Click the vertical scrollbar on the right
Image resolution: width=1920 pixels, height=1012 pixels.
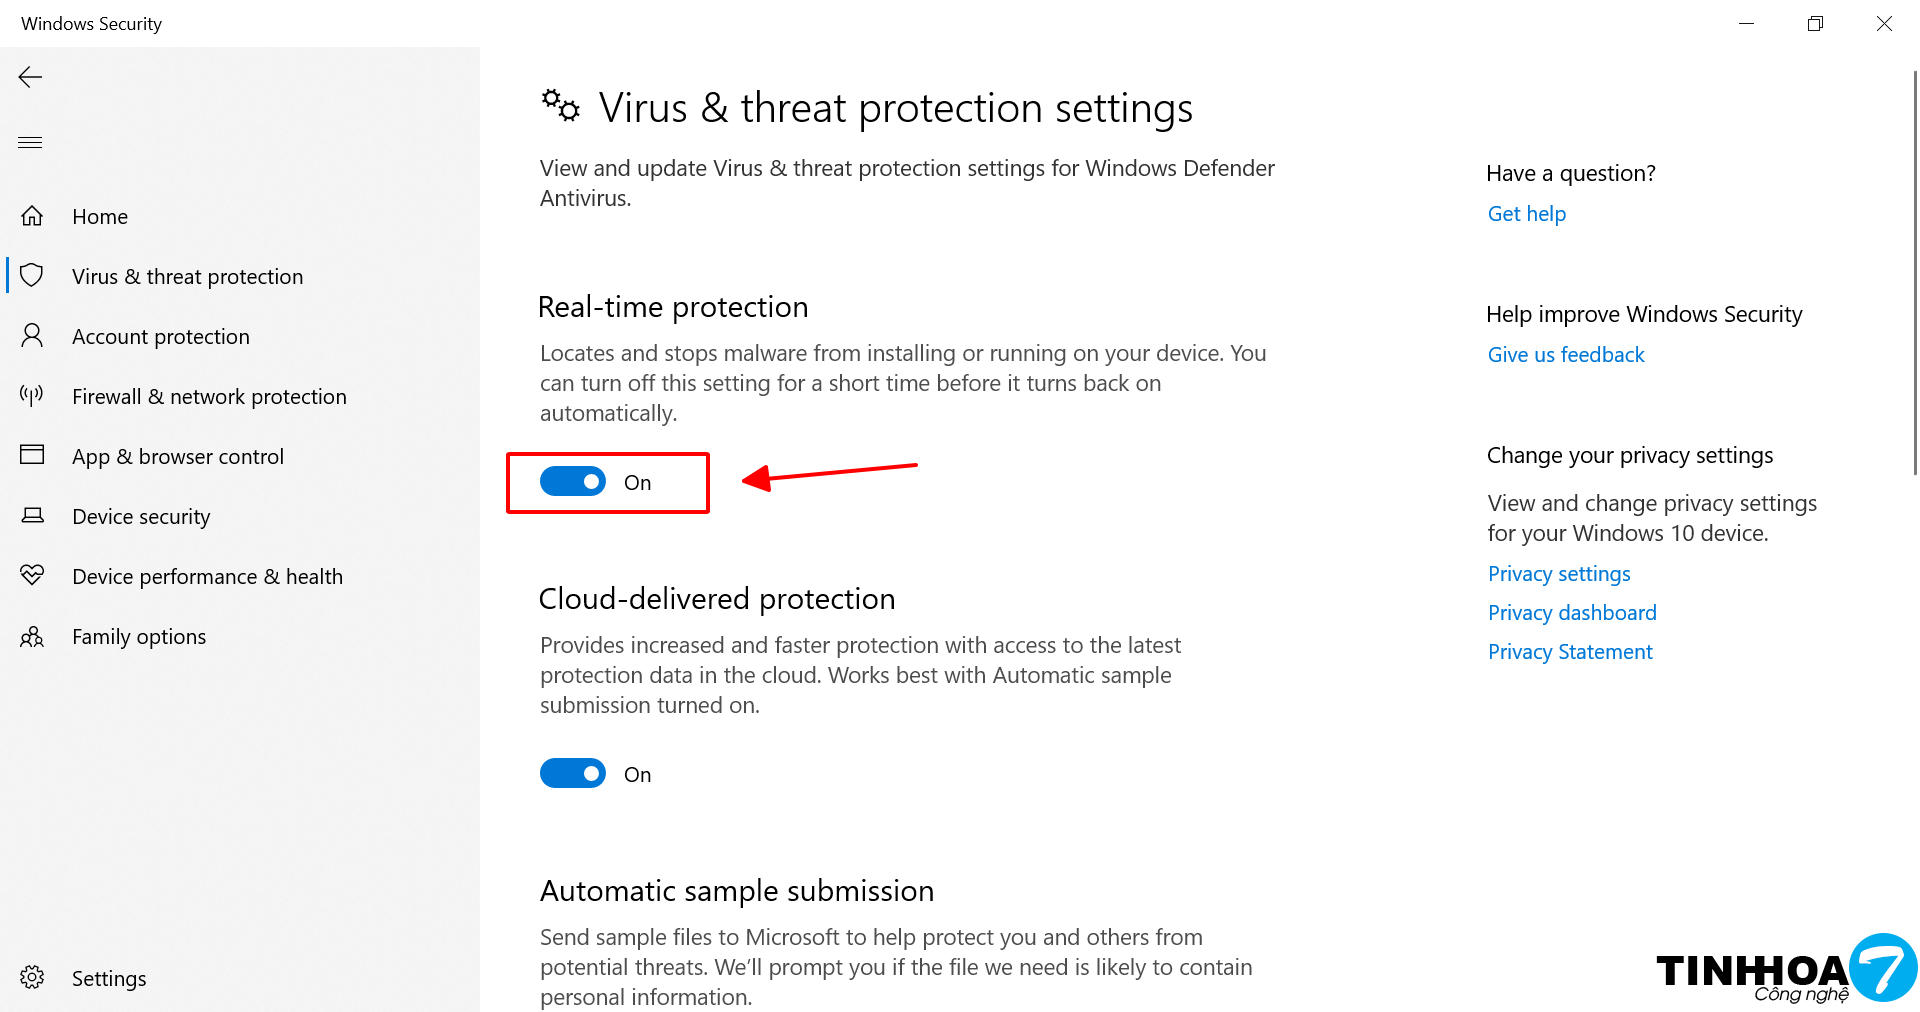[x=1914, y=272]
